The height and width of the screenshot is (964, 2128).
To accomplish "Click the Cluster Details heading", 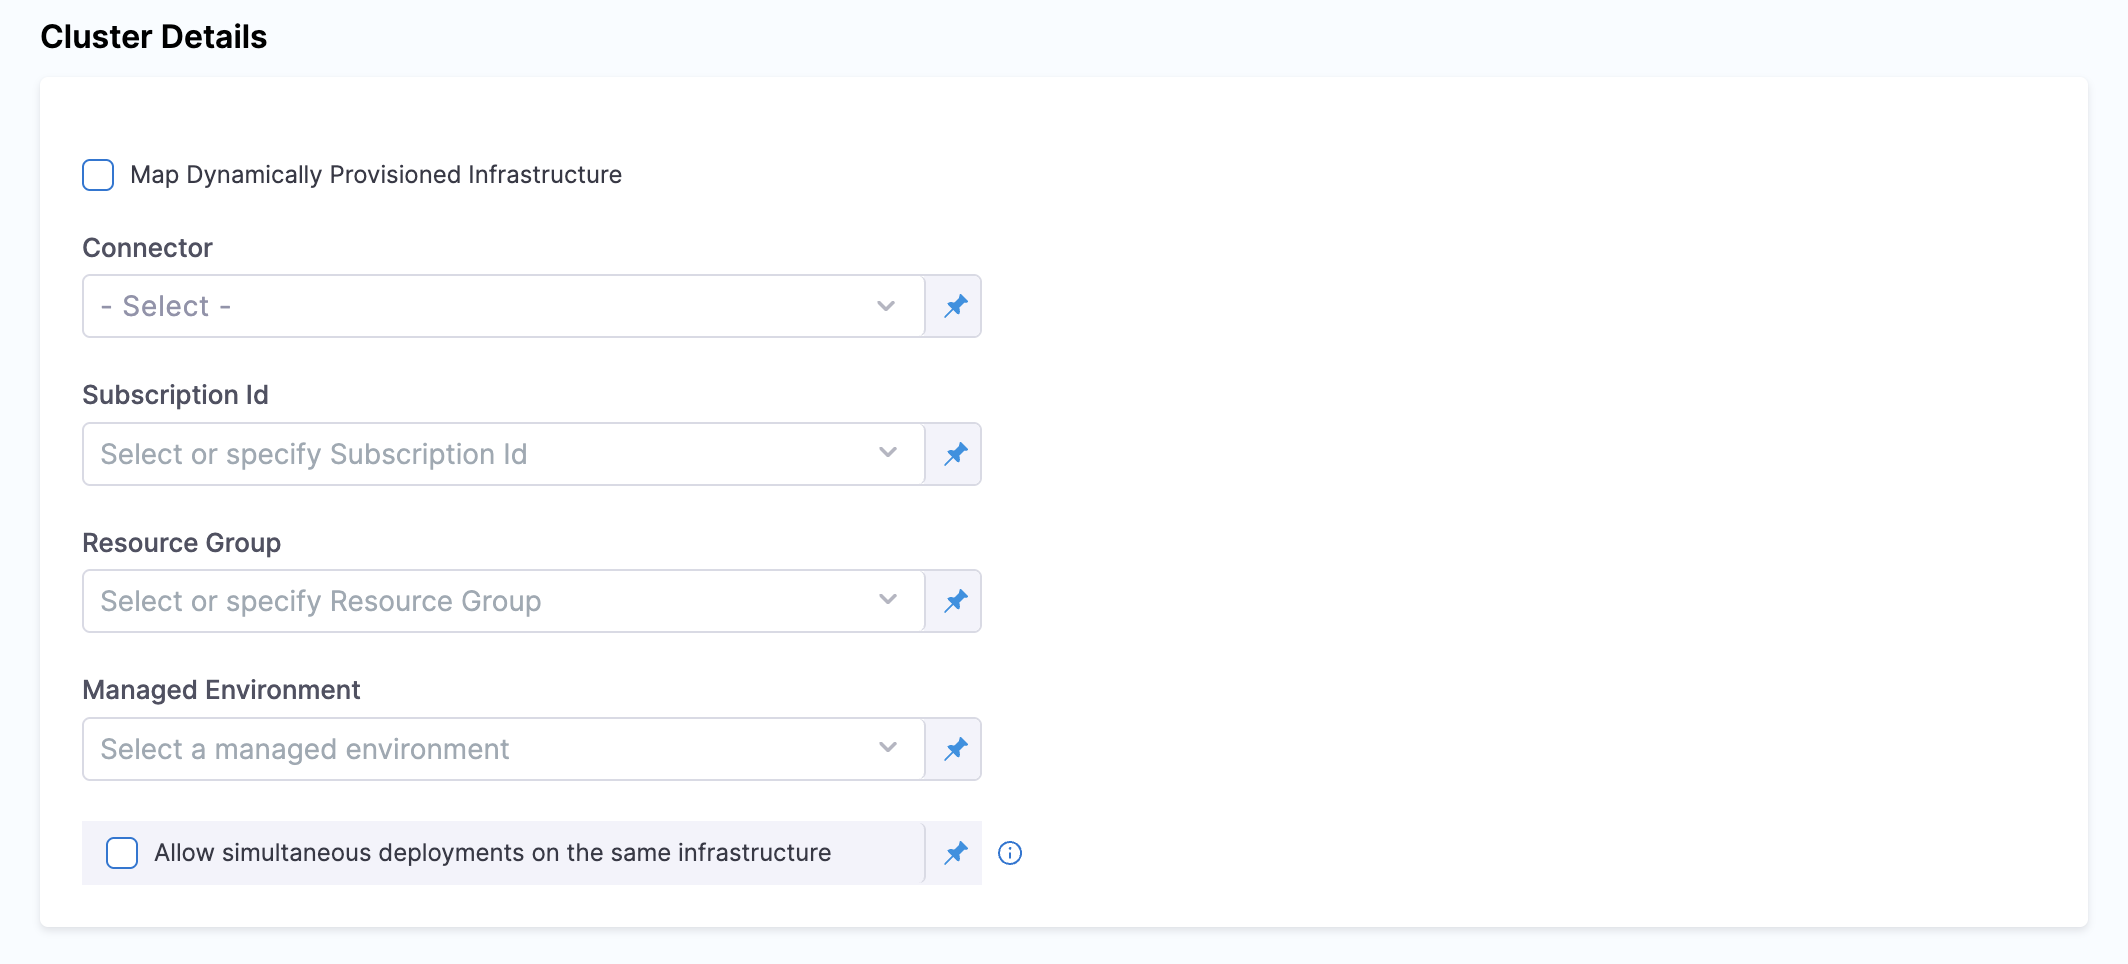I will pos(154,37).
